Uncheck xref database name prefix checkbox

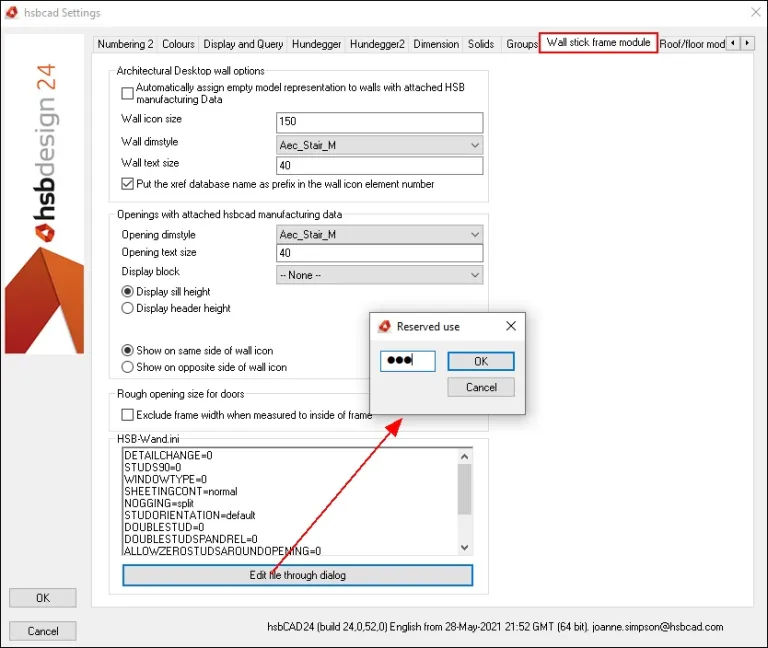(x=127, y=184)
